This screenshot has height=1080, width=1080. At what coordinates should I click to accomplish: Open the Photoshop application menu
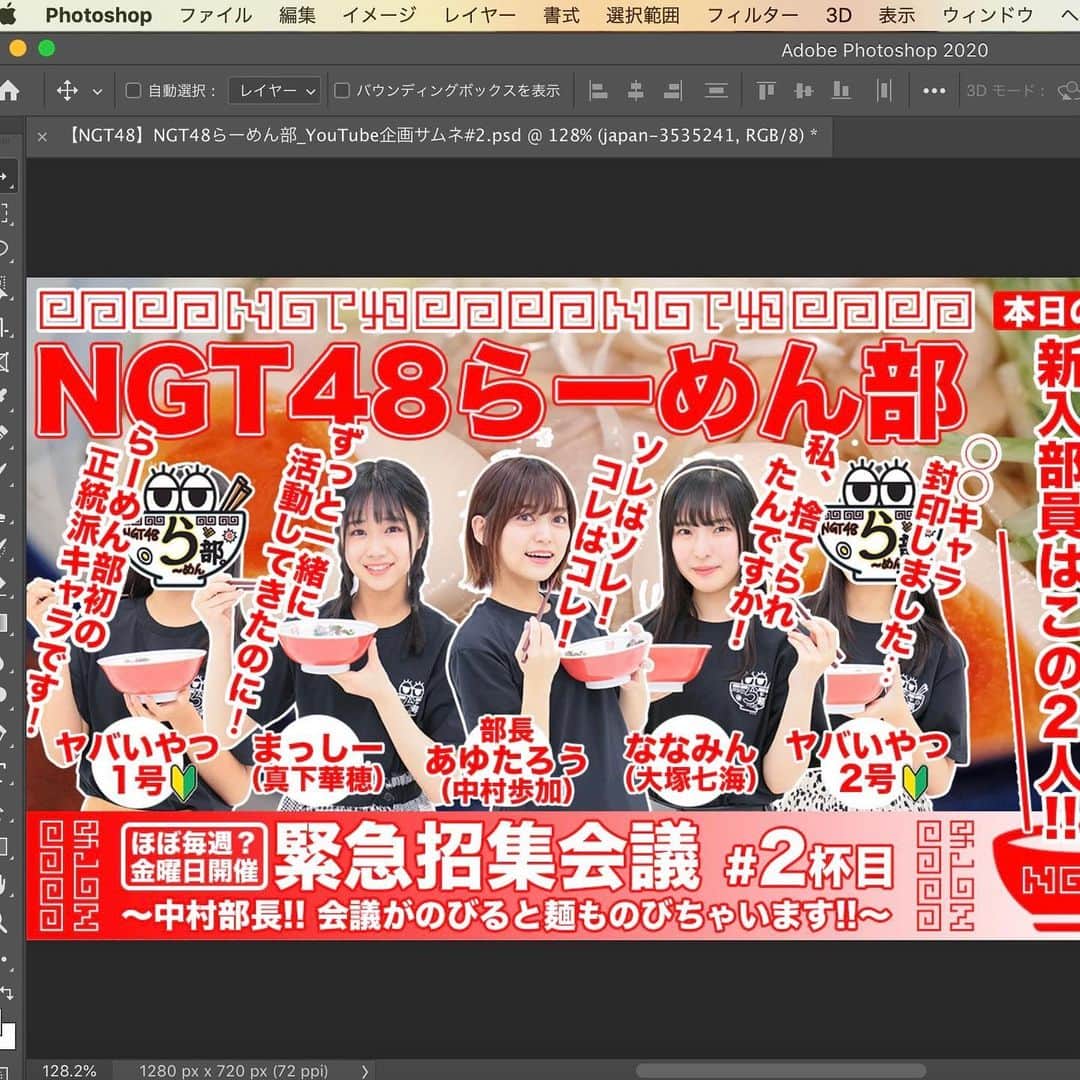tap(98, 15)
